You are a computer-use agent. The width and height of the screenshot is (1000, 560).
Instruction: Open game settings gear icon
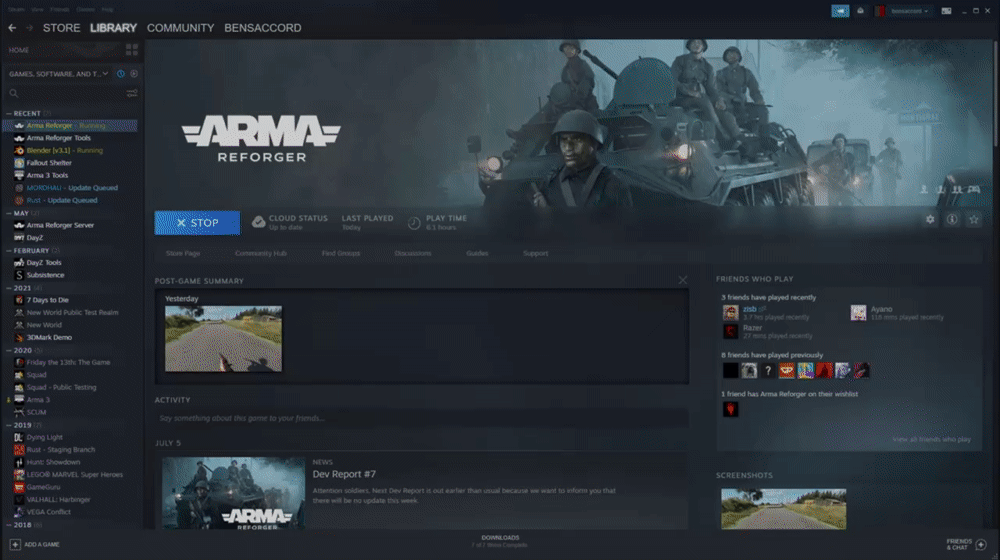click(x=930, y=219)
